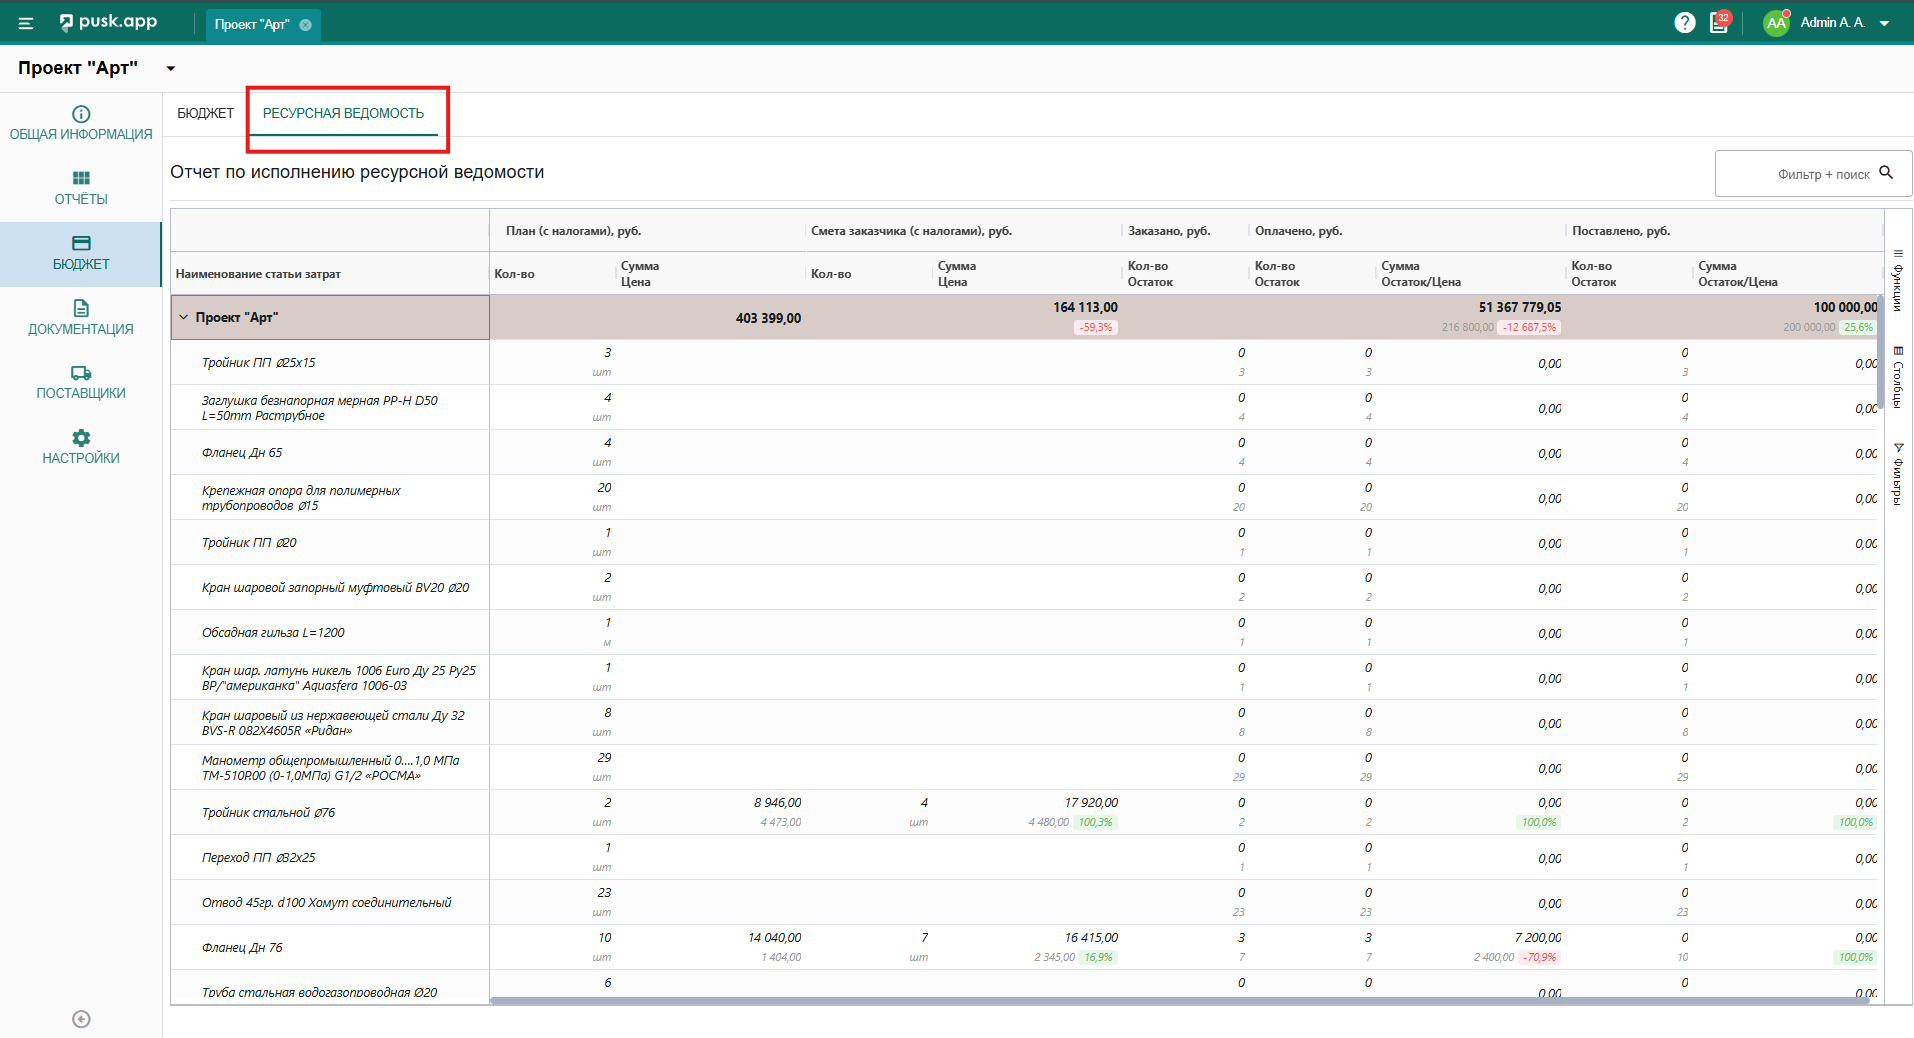
Task: Open the Настройки gear section
Action: click(81, 447)
